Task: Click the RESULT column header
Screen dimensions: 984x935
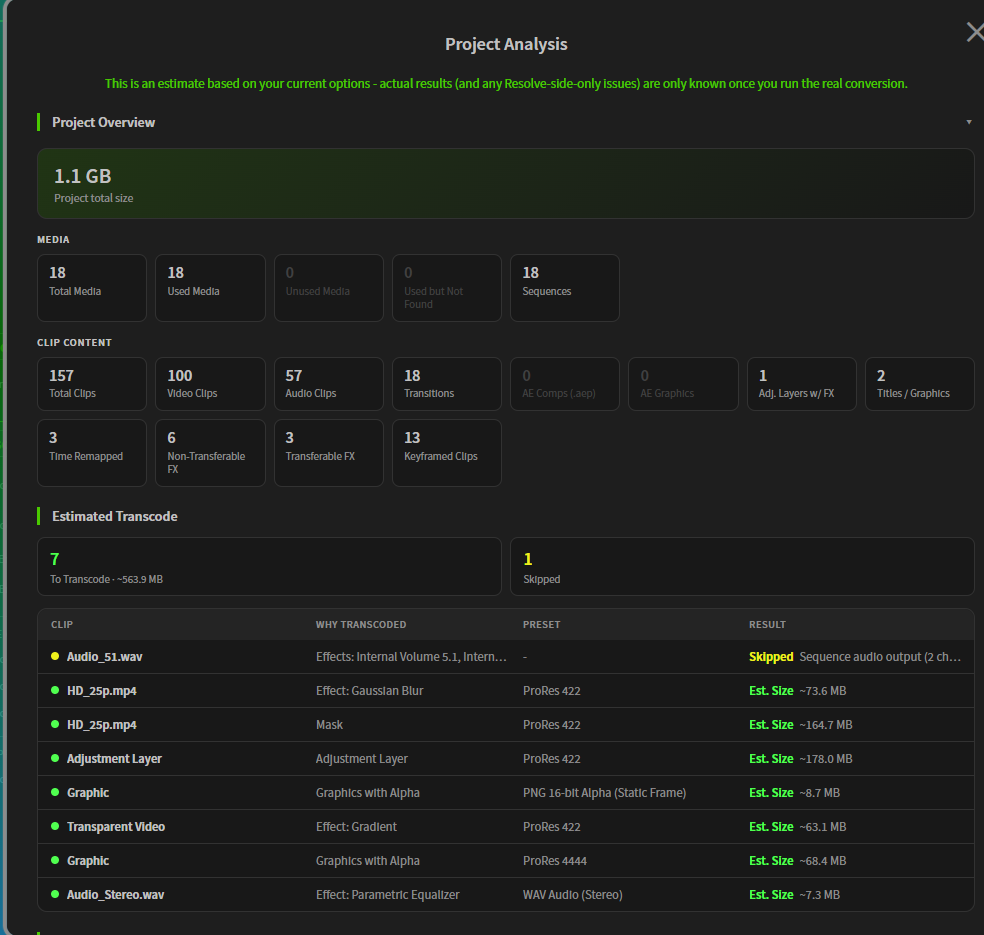Action: (x=767, y=624)
